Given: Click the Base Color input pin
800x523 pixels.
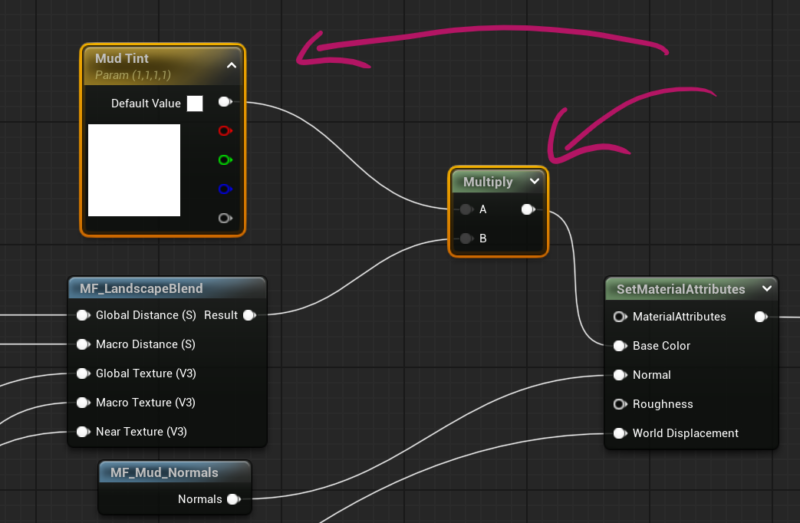Looking at the screenshot, I should 621,346.
